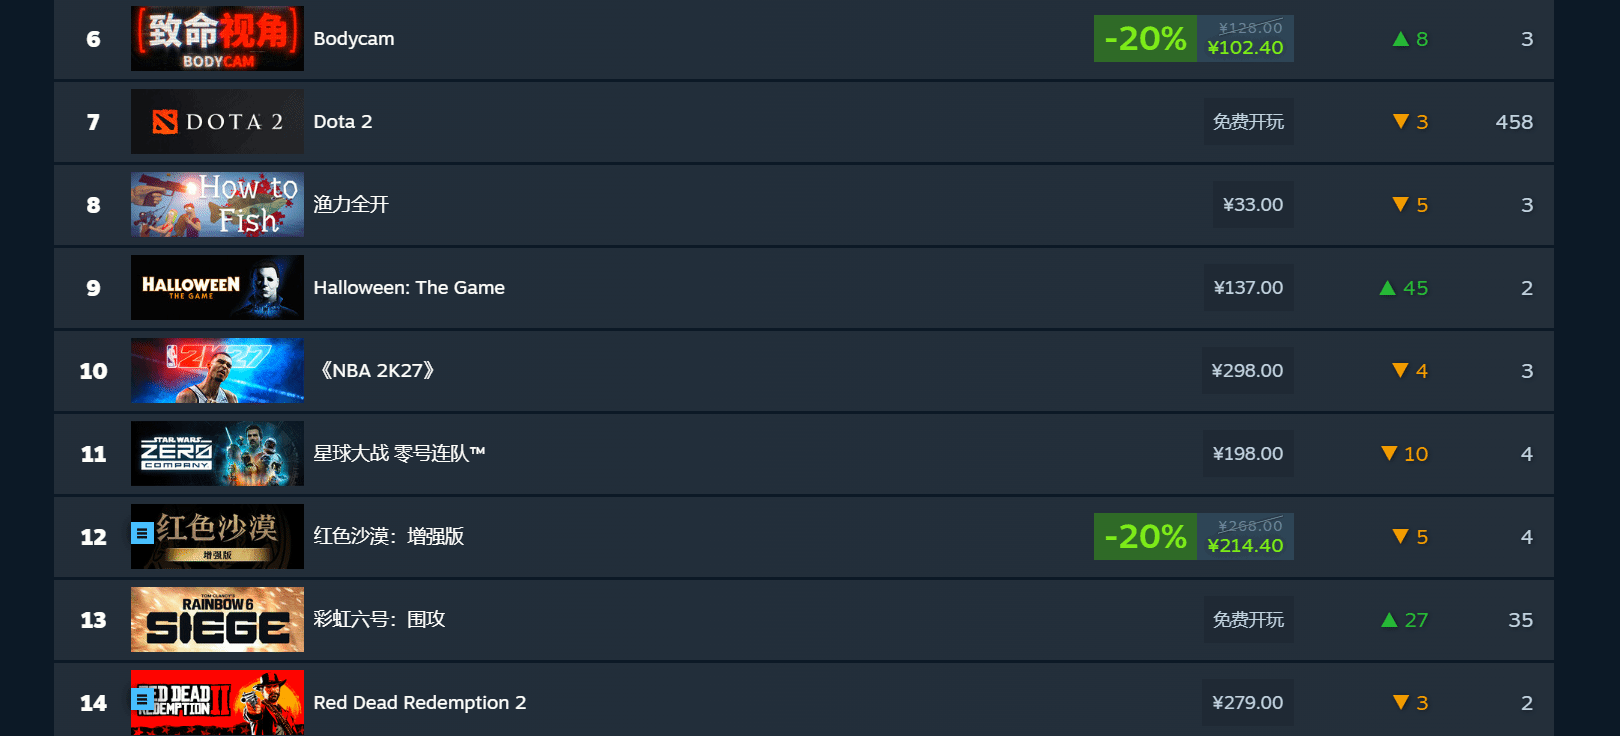1620x736 pixels.
Task: Click the ¥298.00 price for NBA 2K27
Action: [x=1247, y=370]
